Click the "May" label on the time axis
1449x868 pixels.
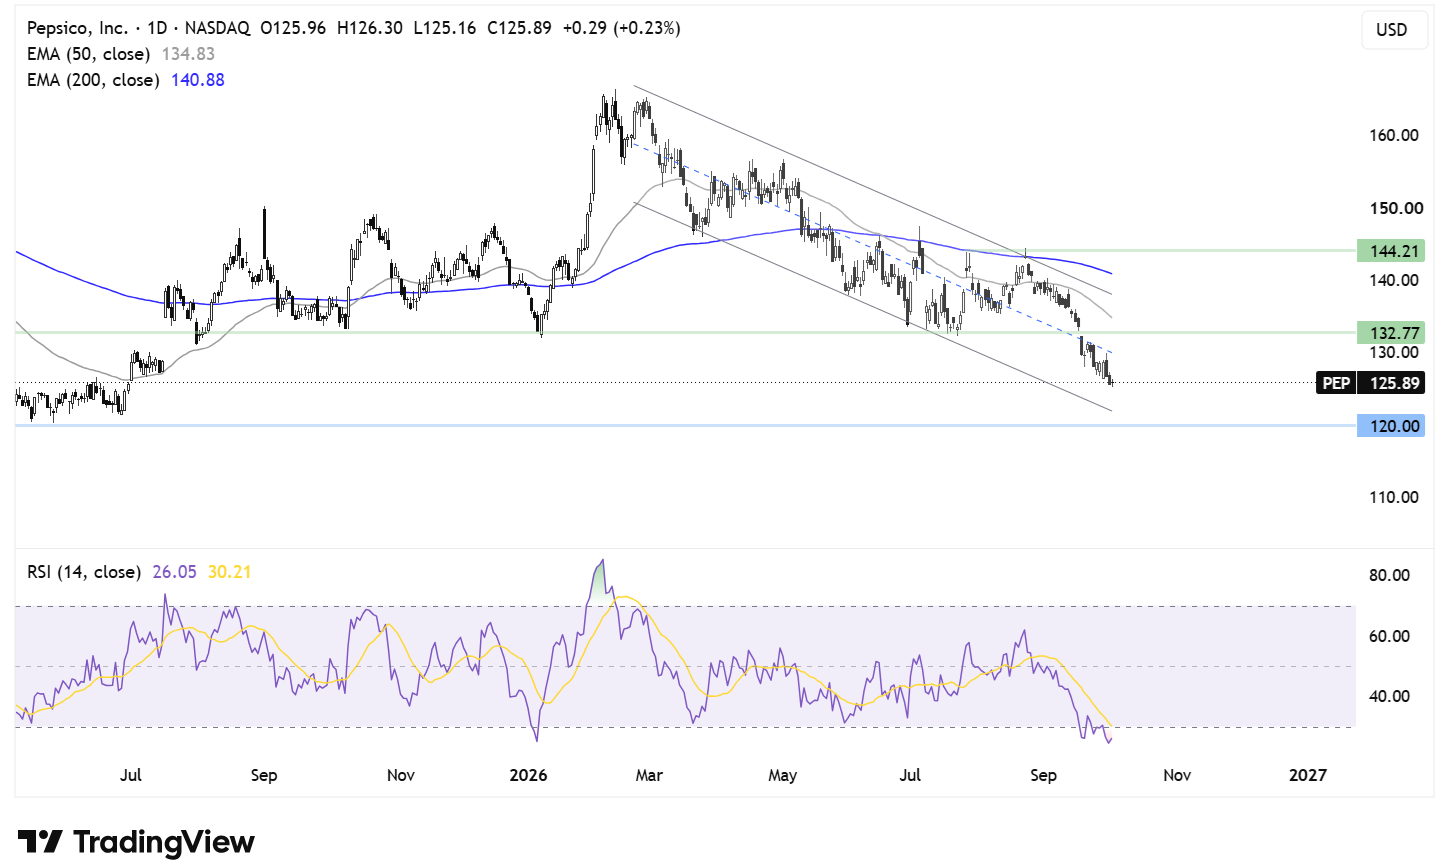tap(783, 775)
